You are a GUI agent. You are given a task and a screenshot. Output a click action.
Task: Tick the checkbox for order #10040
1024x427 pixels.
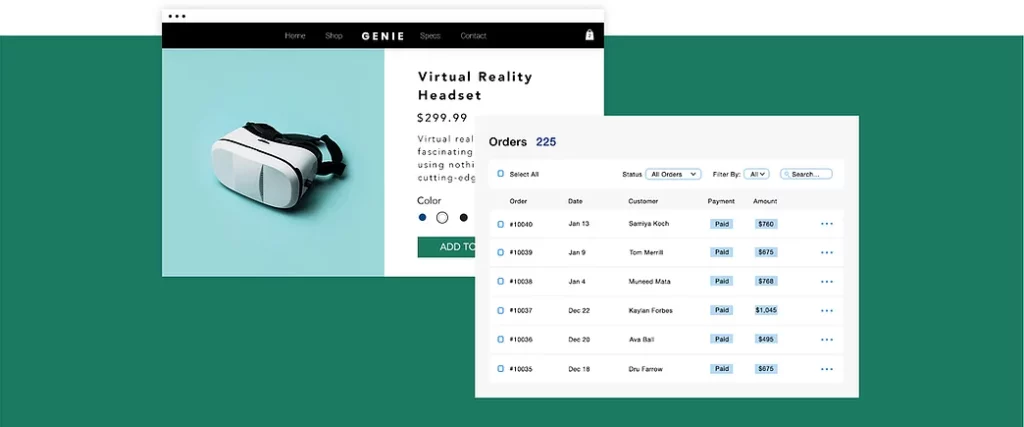click(501, 224)
